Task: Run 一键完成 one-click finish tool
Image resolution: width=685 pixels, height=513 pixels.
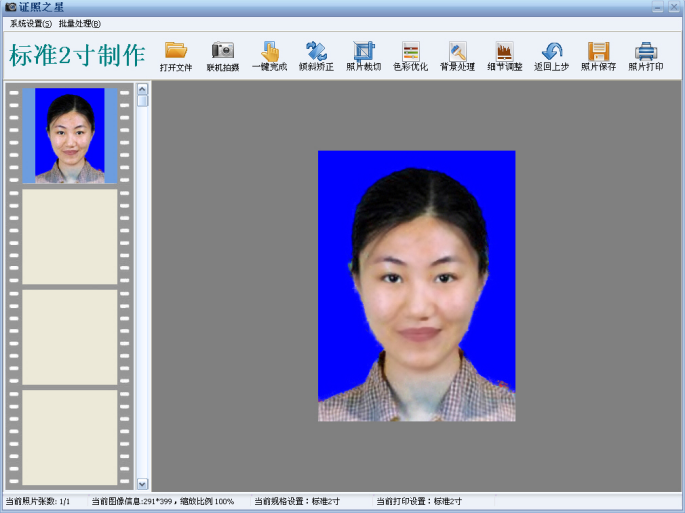Action: click(x=270, y=56)
